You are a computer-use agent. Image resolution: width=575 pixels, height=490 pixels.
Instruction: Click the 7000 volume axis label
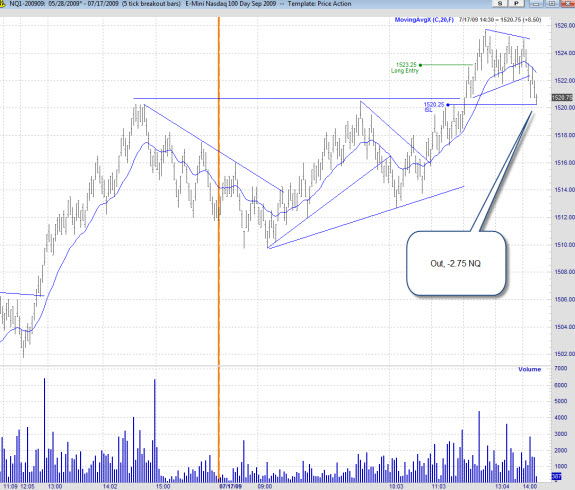[561, 369]
